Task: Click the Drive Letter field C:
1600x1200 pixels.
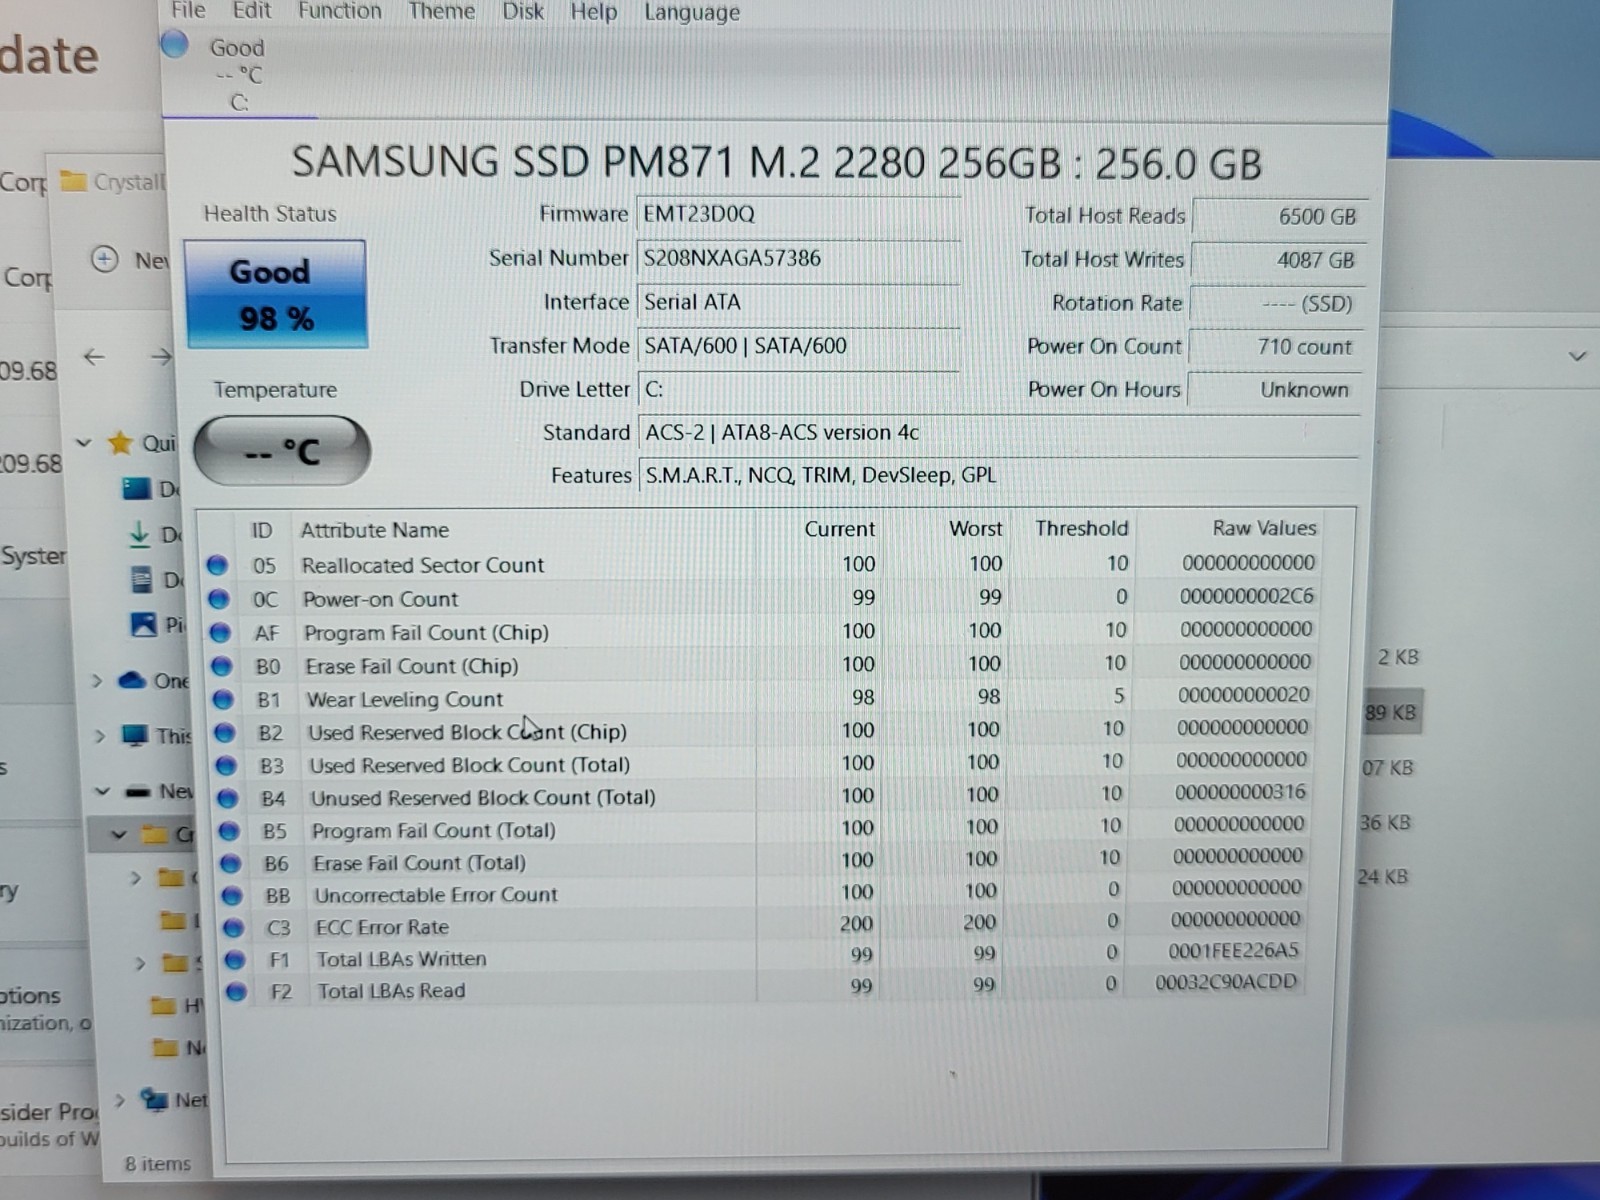Action: 798,389
